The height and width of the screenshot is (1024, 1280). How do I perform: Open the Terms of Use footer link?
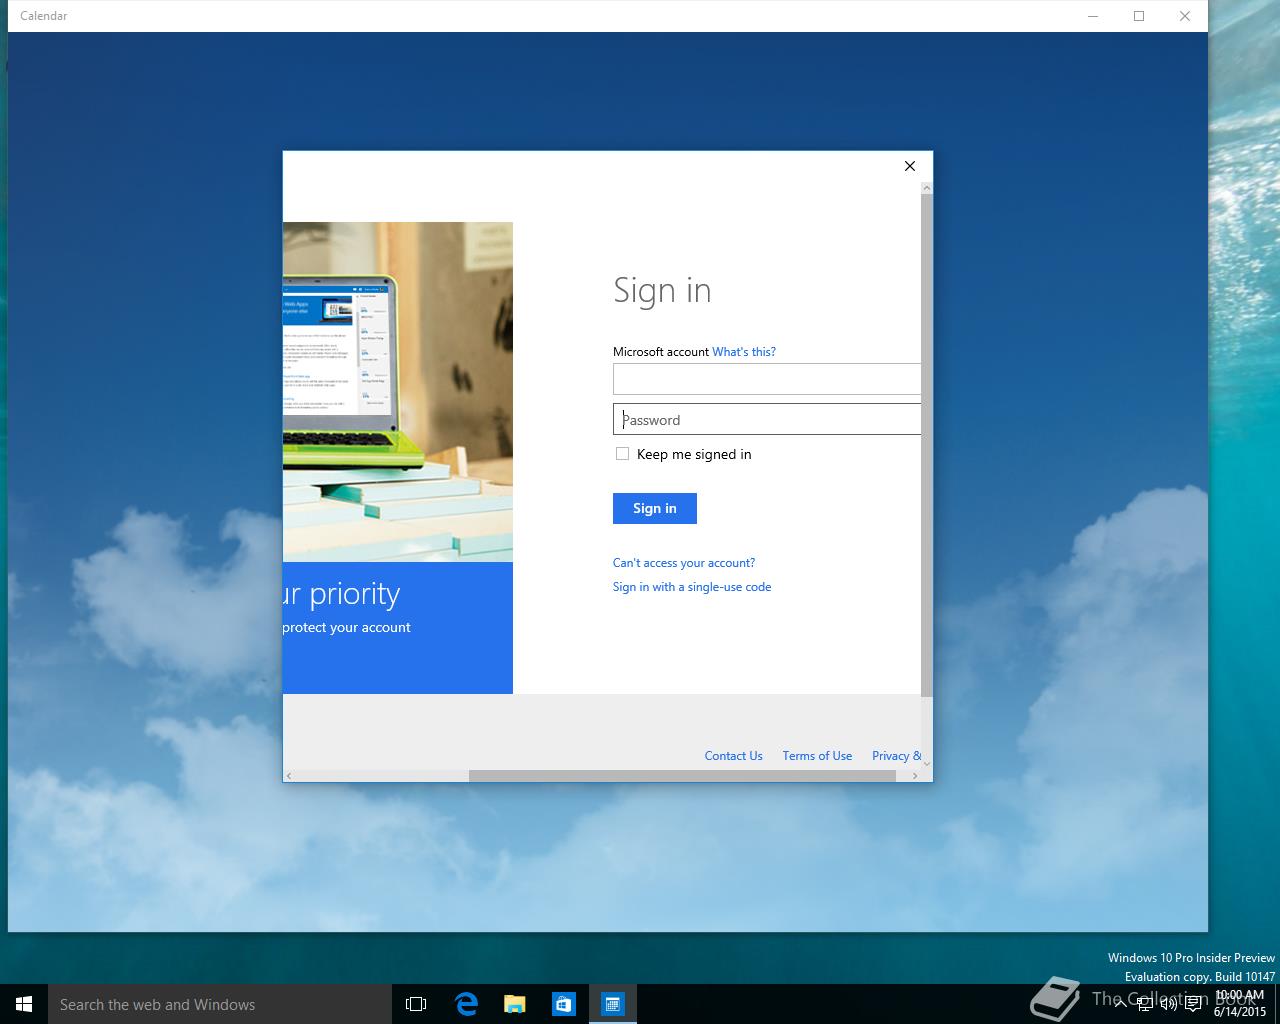817,756
